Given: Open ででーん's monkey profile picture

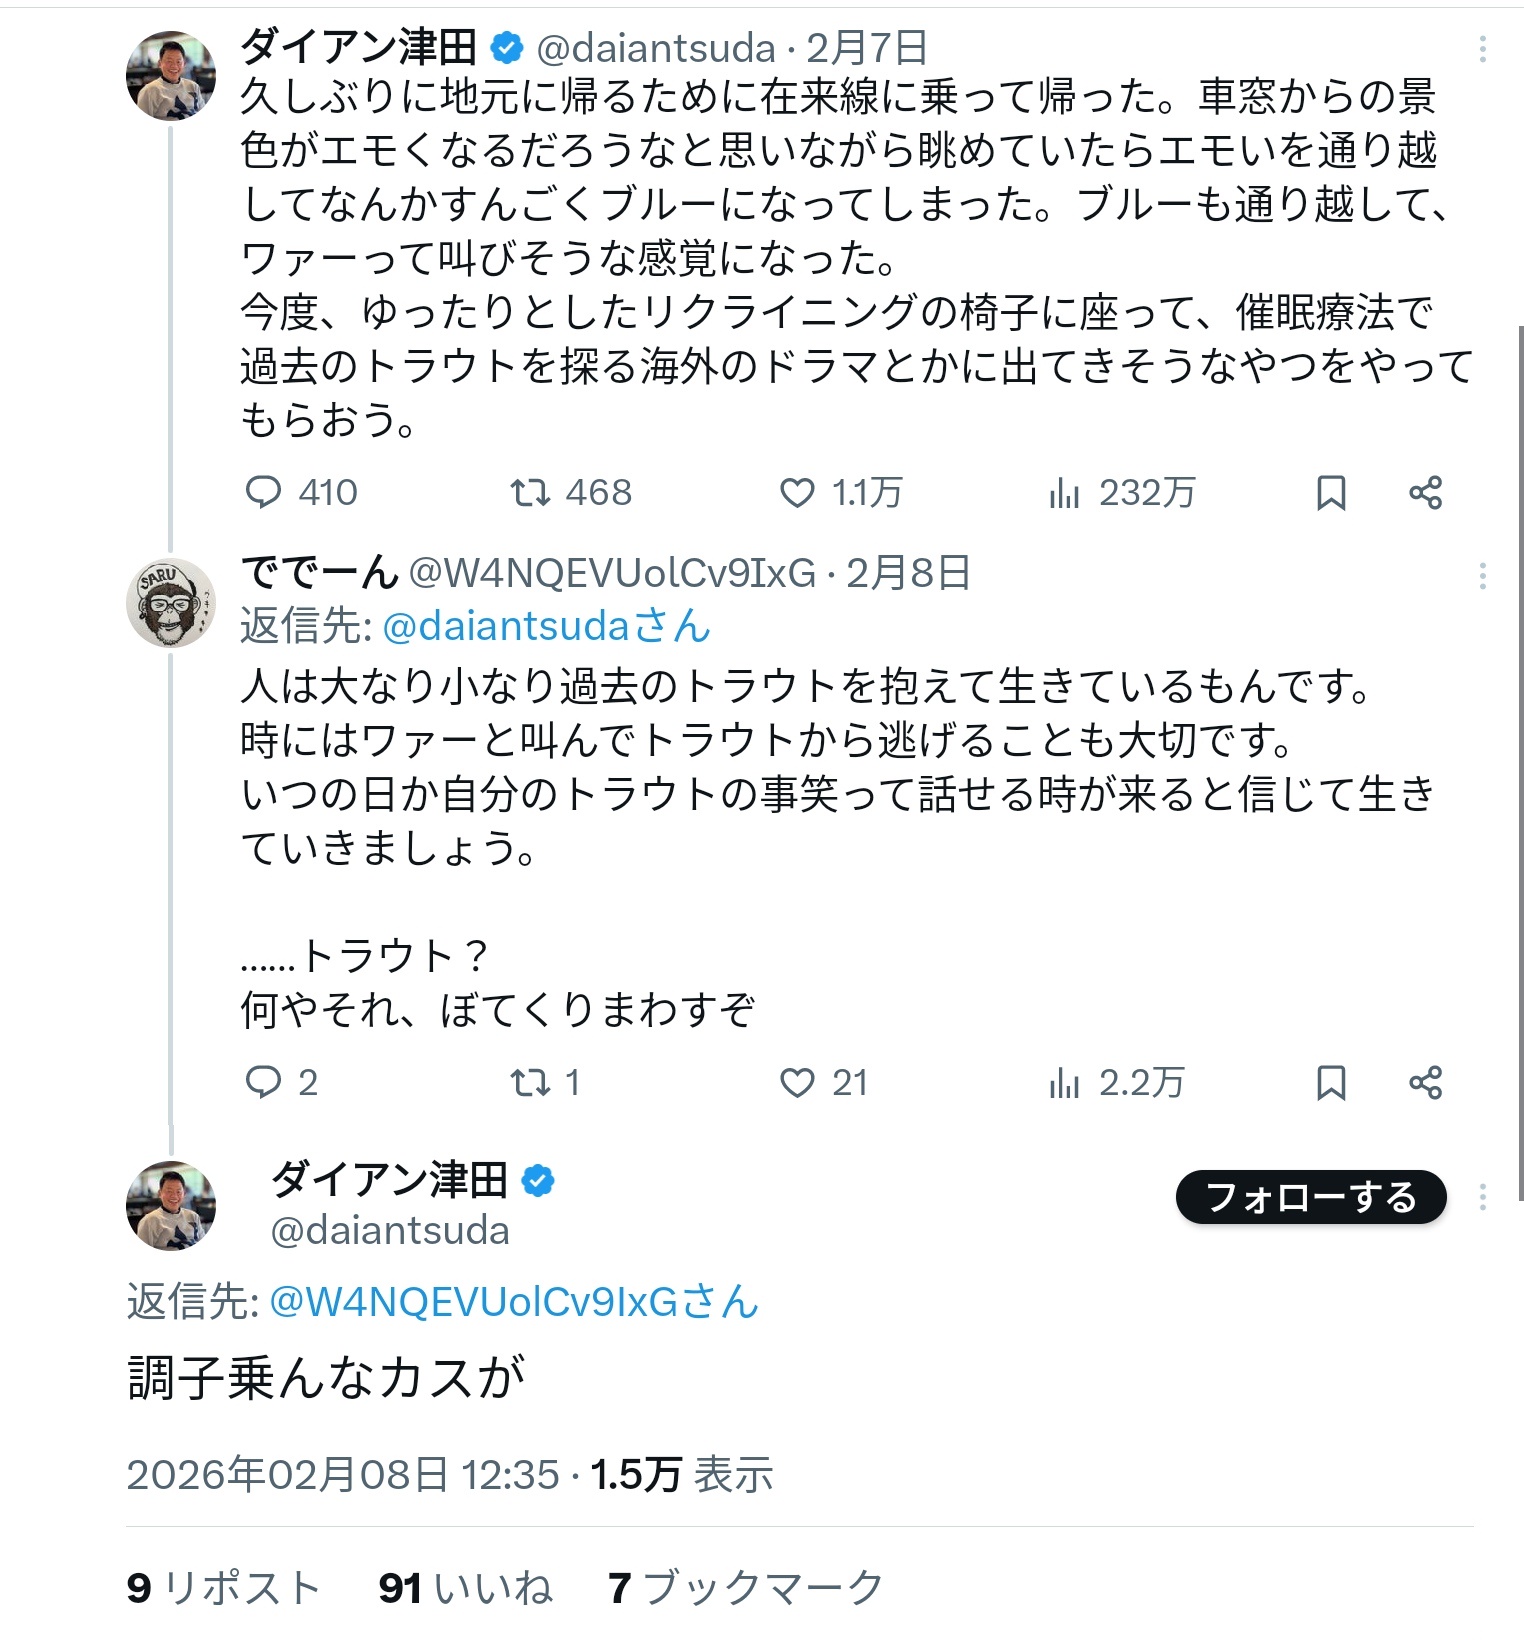Looking at the screenshot, I should point(171,603).
